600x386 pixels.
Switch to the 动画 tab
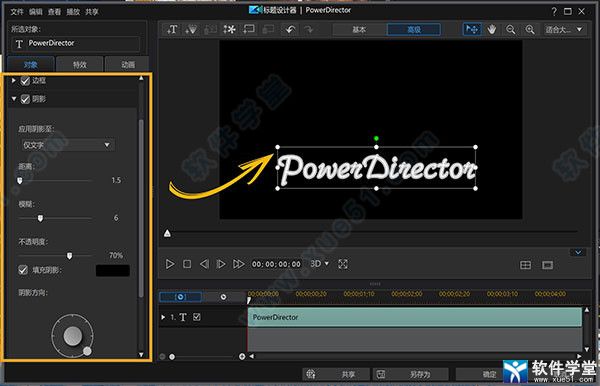point(128,64)
